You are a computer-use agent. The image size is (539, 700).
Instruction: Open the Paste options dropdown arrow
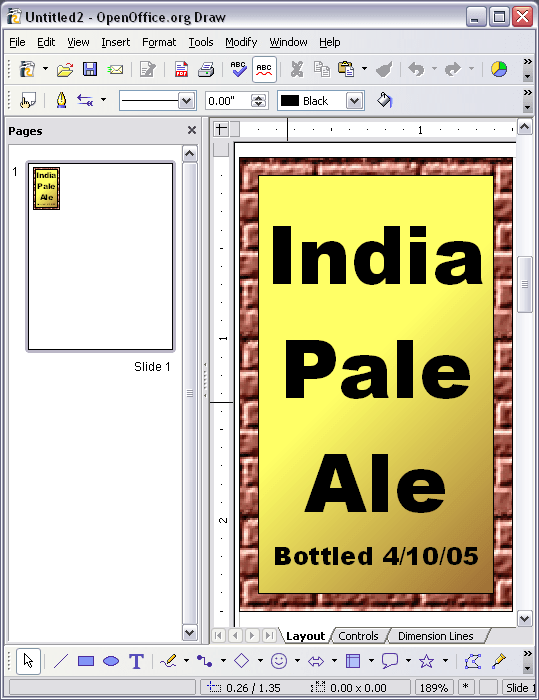tap(364, 69)
